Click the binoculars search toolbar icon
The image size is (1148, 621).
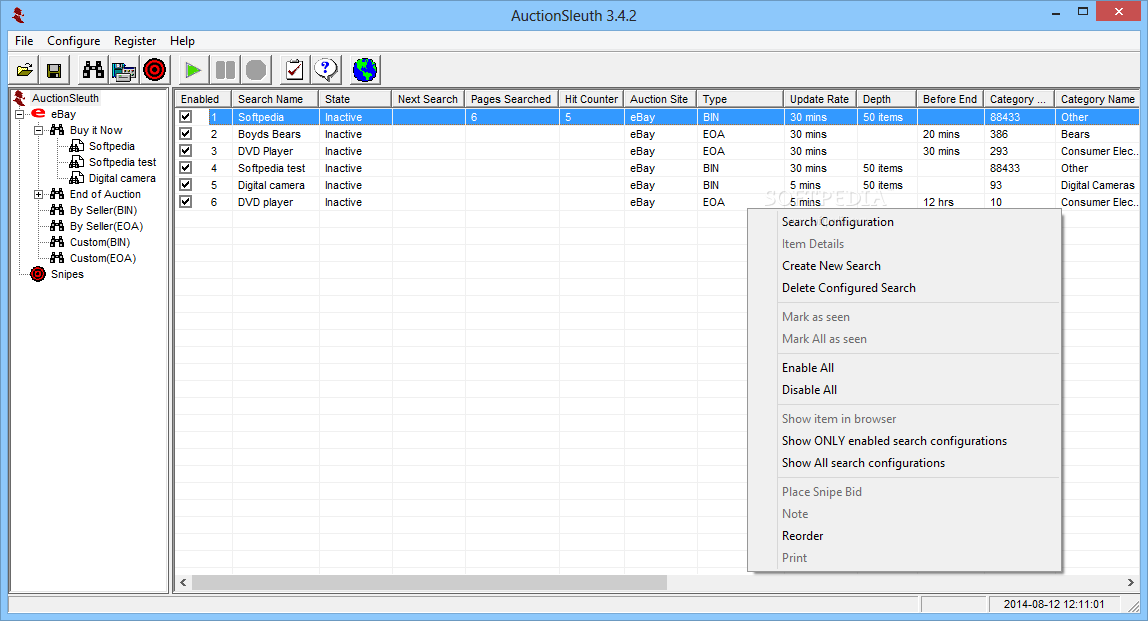pyautogui.click(x=93, y=70)
